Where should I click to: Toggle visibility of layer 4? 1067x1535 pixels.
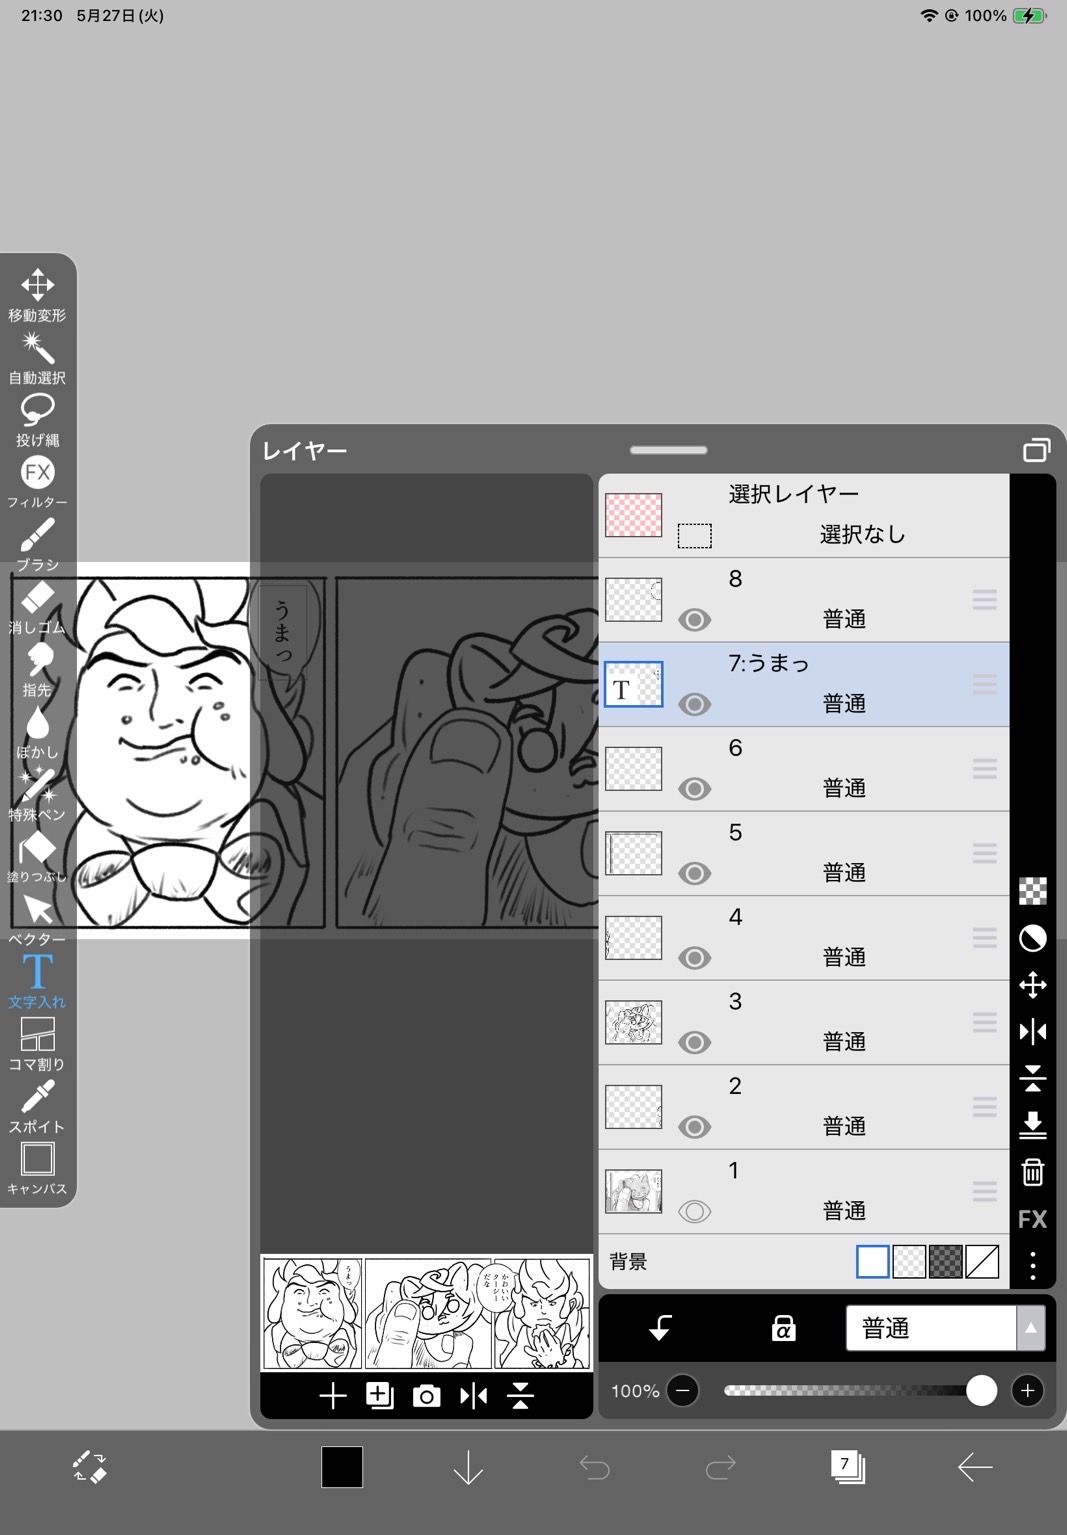[x=694, y=958]
